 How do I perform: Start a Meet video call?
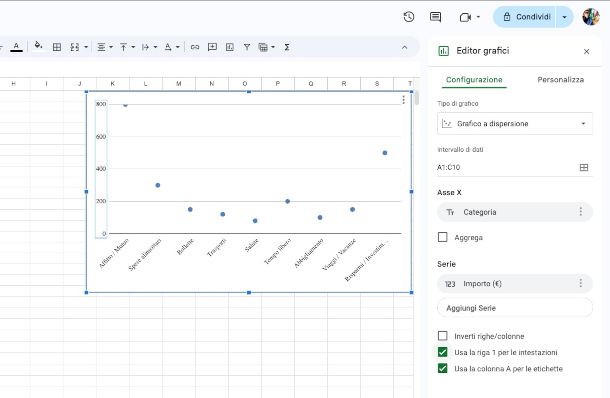click(x=465, y=17)
